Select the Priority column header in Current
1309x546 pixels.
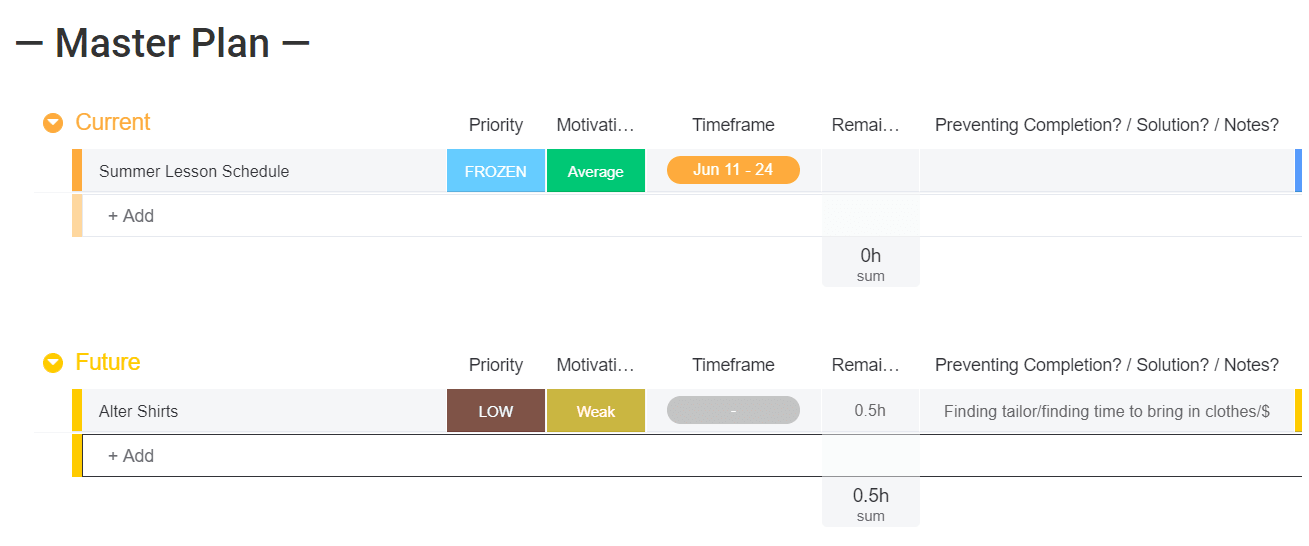click(x=496, y=125)
